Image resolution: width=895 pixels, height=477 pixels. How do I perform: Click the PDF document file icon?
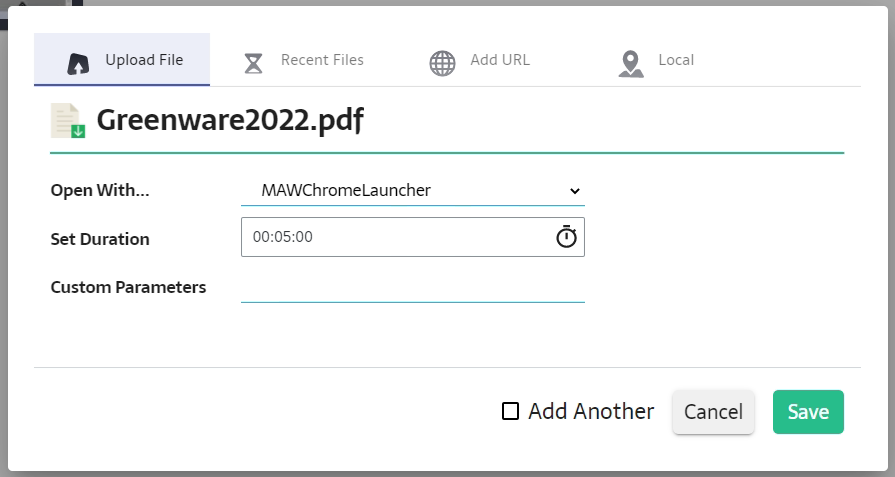point(68,121)
